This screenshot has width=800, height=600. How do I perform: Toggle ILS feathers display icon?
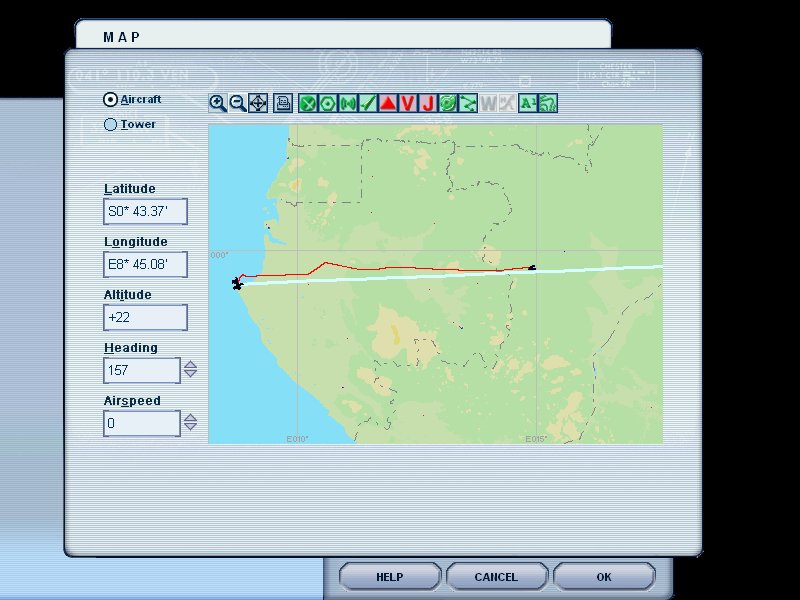[x=368, y=104]
